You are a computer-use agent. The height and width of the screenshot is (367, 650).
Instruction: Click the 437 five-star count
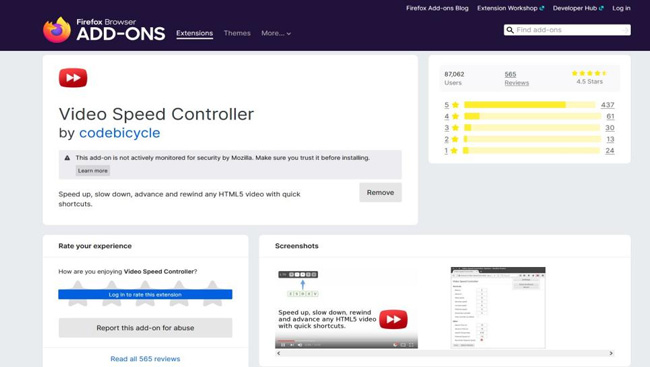[607, 105]
